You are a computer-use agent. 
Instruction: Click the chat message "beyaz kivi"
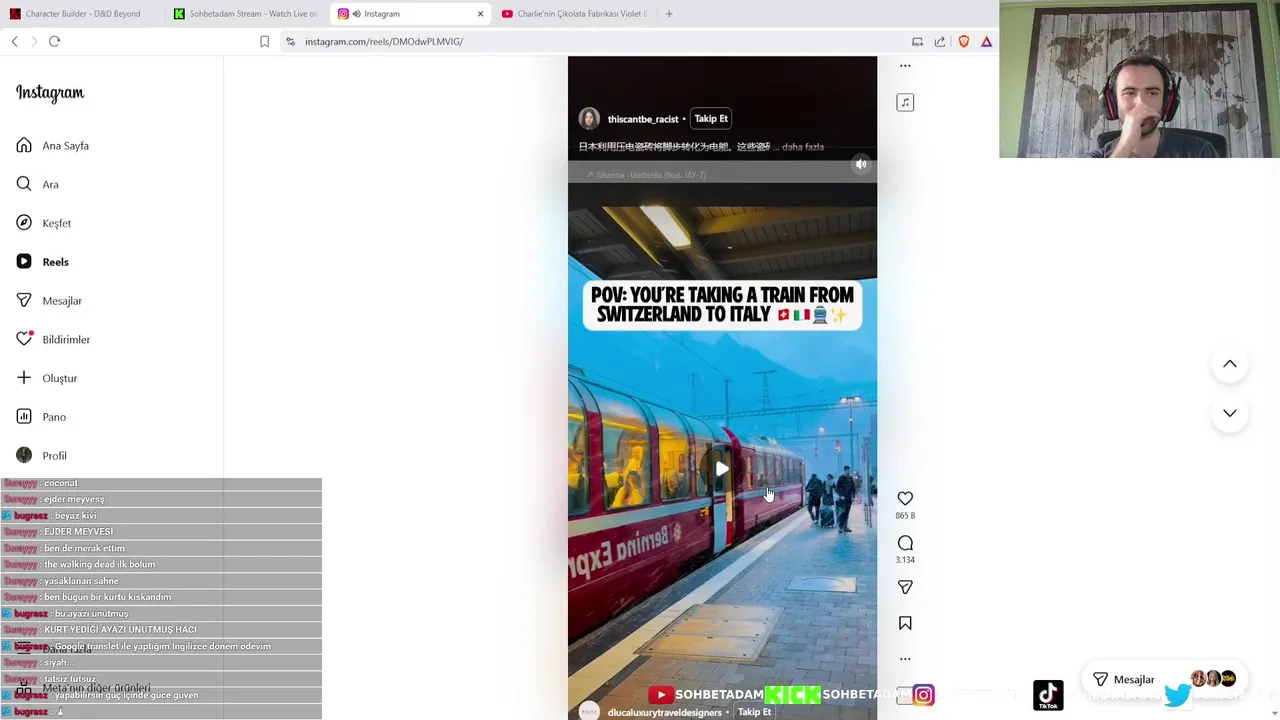point(75,516)
